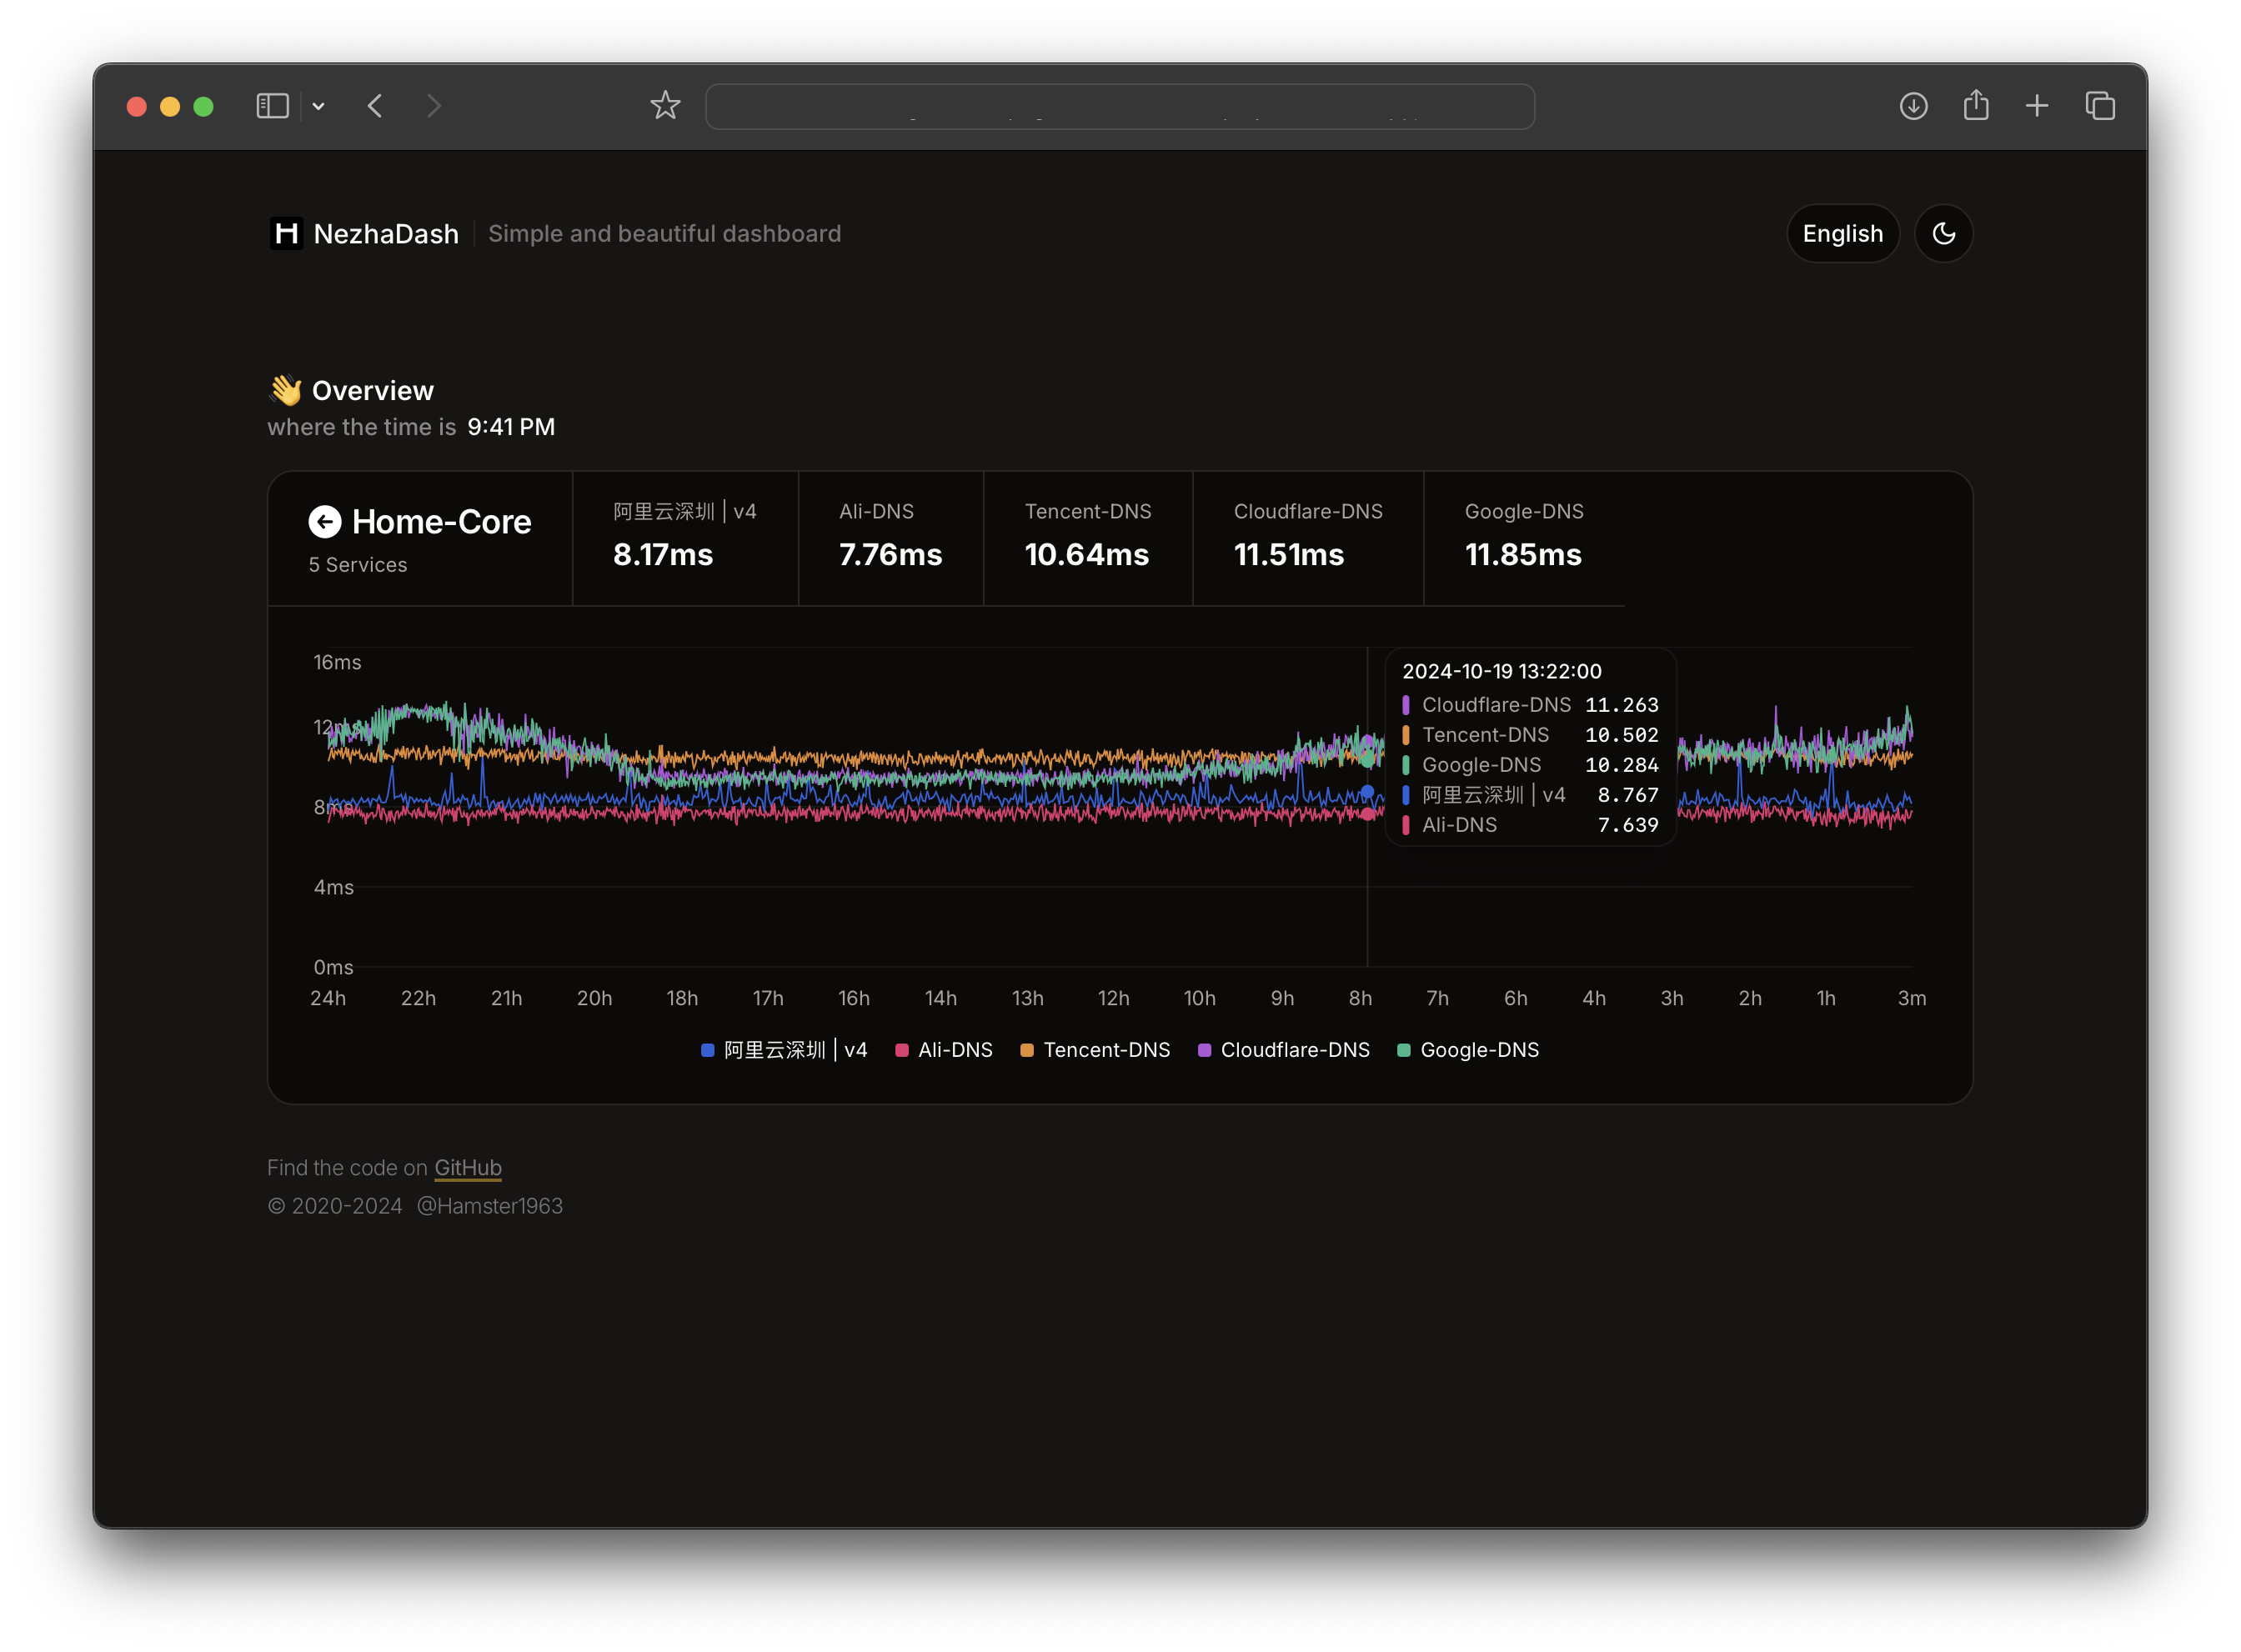Go back with browser back arrow
Screen dimensions: 2241x1652
(375, 106)
